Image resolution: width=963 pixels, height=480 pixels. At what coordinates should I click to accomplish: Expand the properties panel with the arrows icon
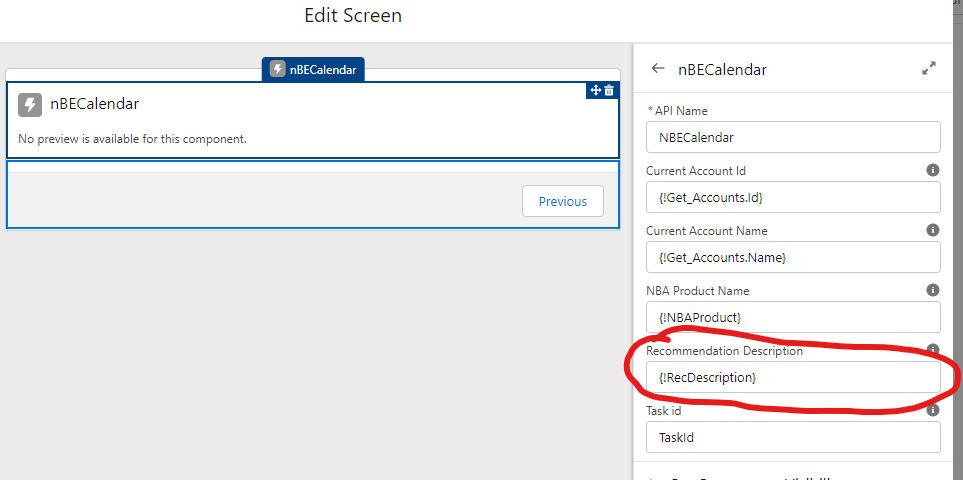point(929,69)
